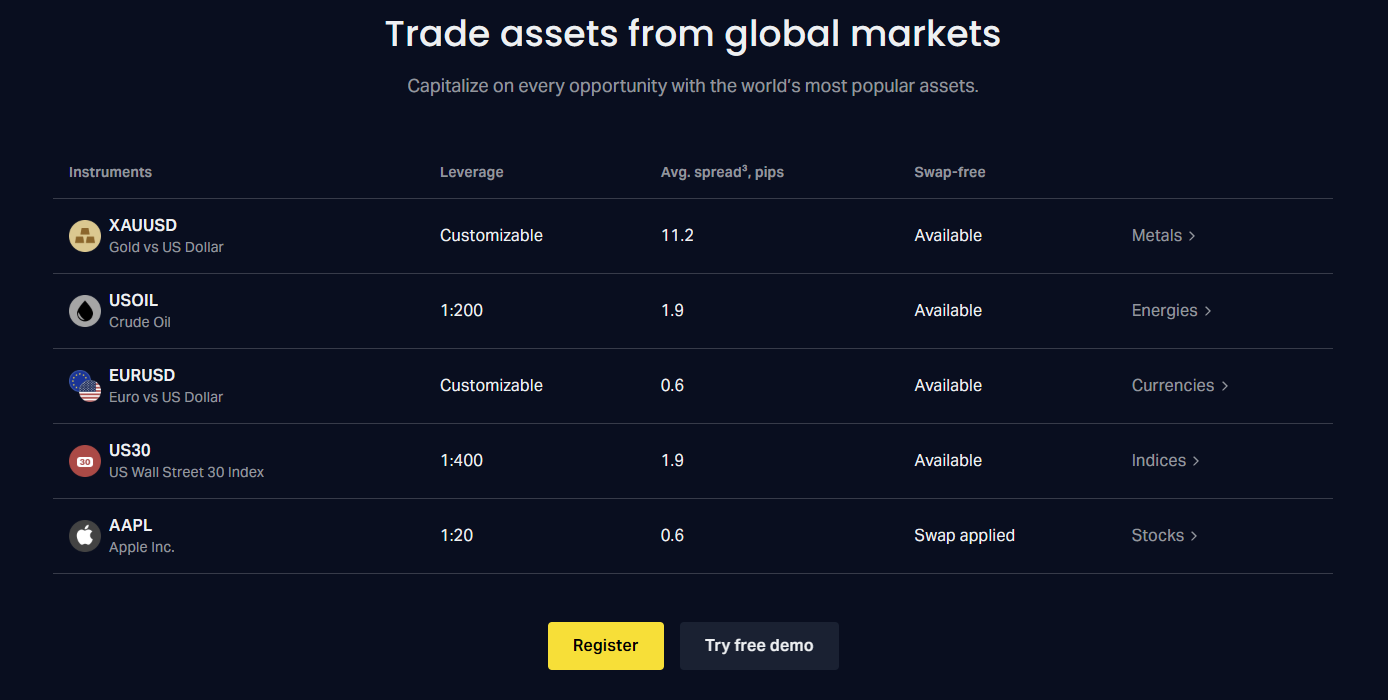The width and height of the screenshot is (1388, 700).
Task: Click the USOIL oil drop icon
Action: pos(85,311)
